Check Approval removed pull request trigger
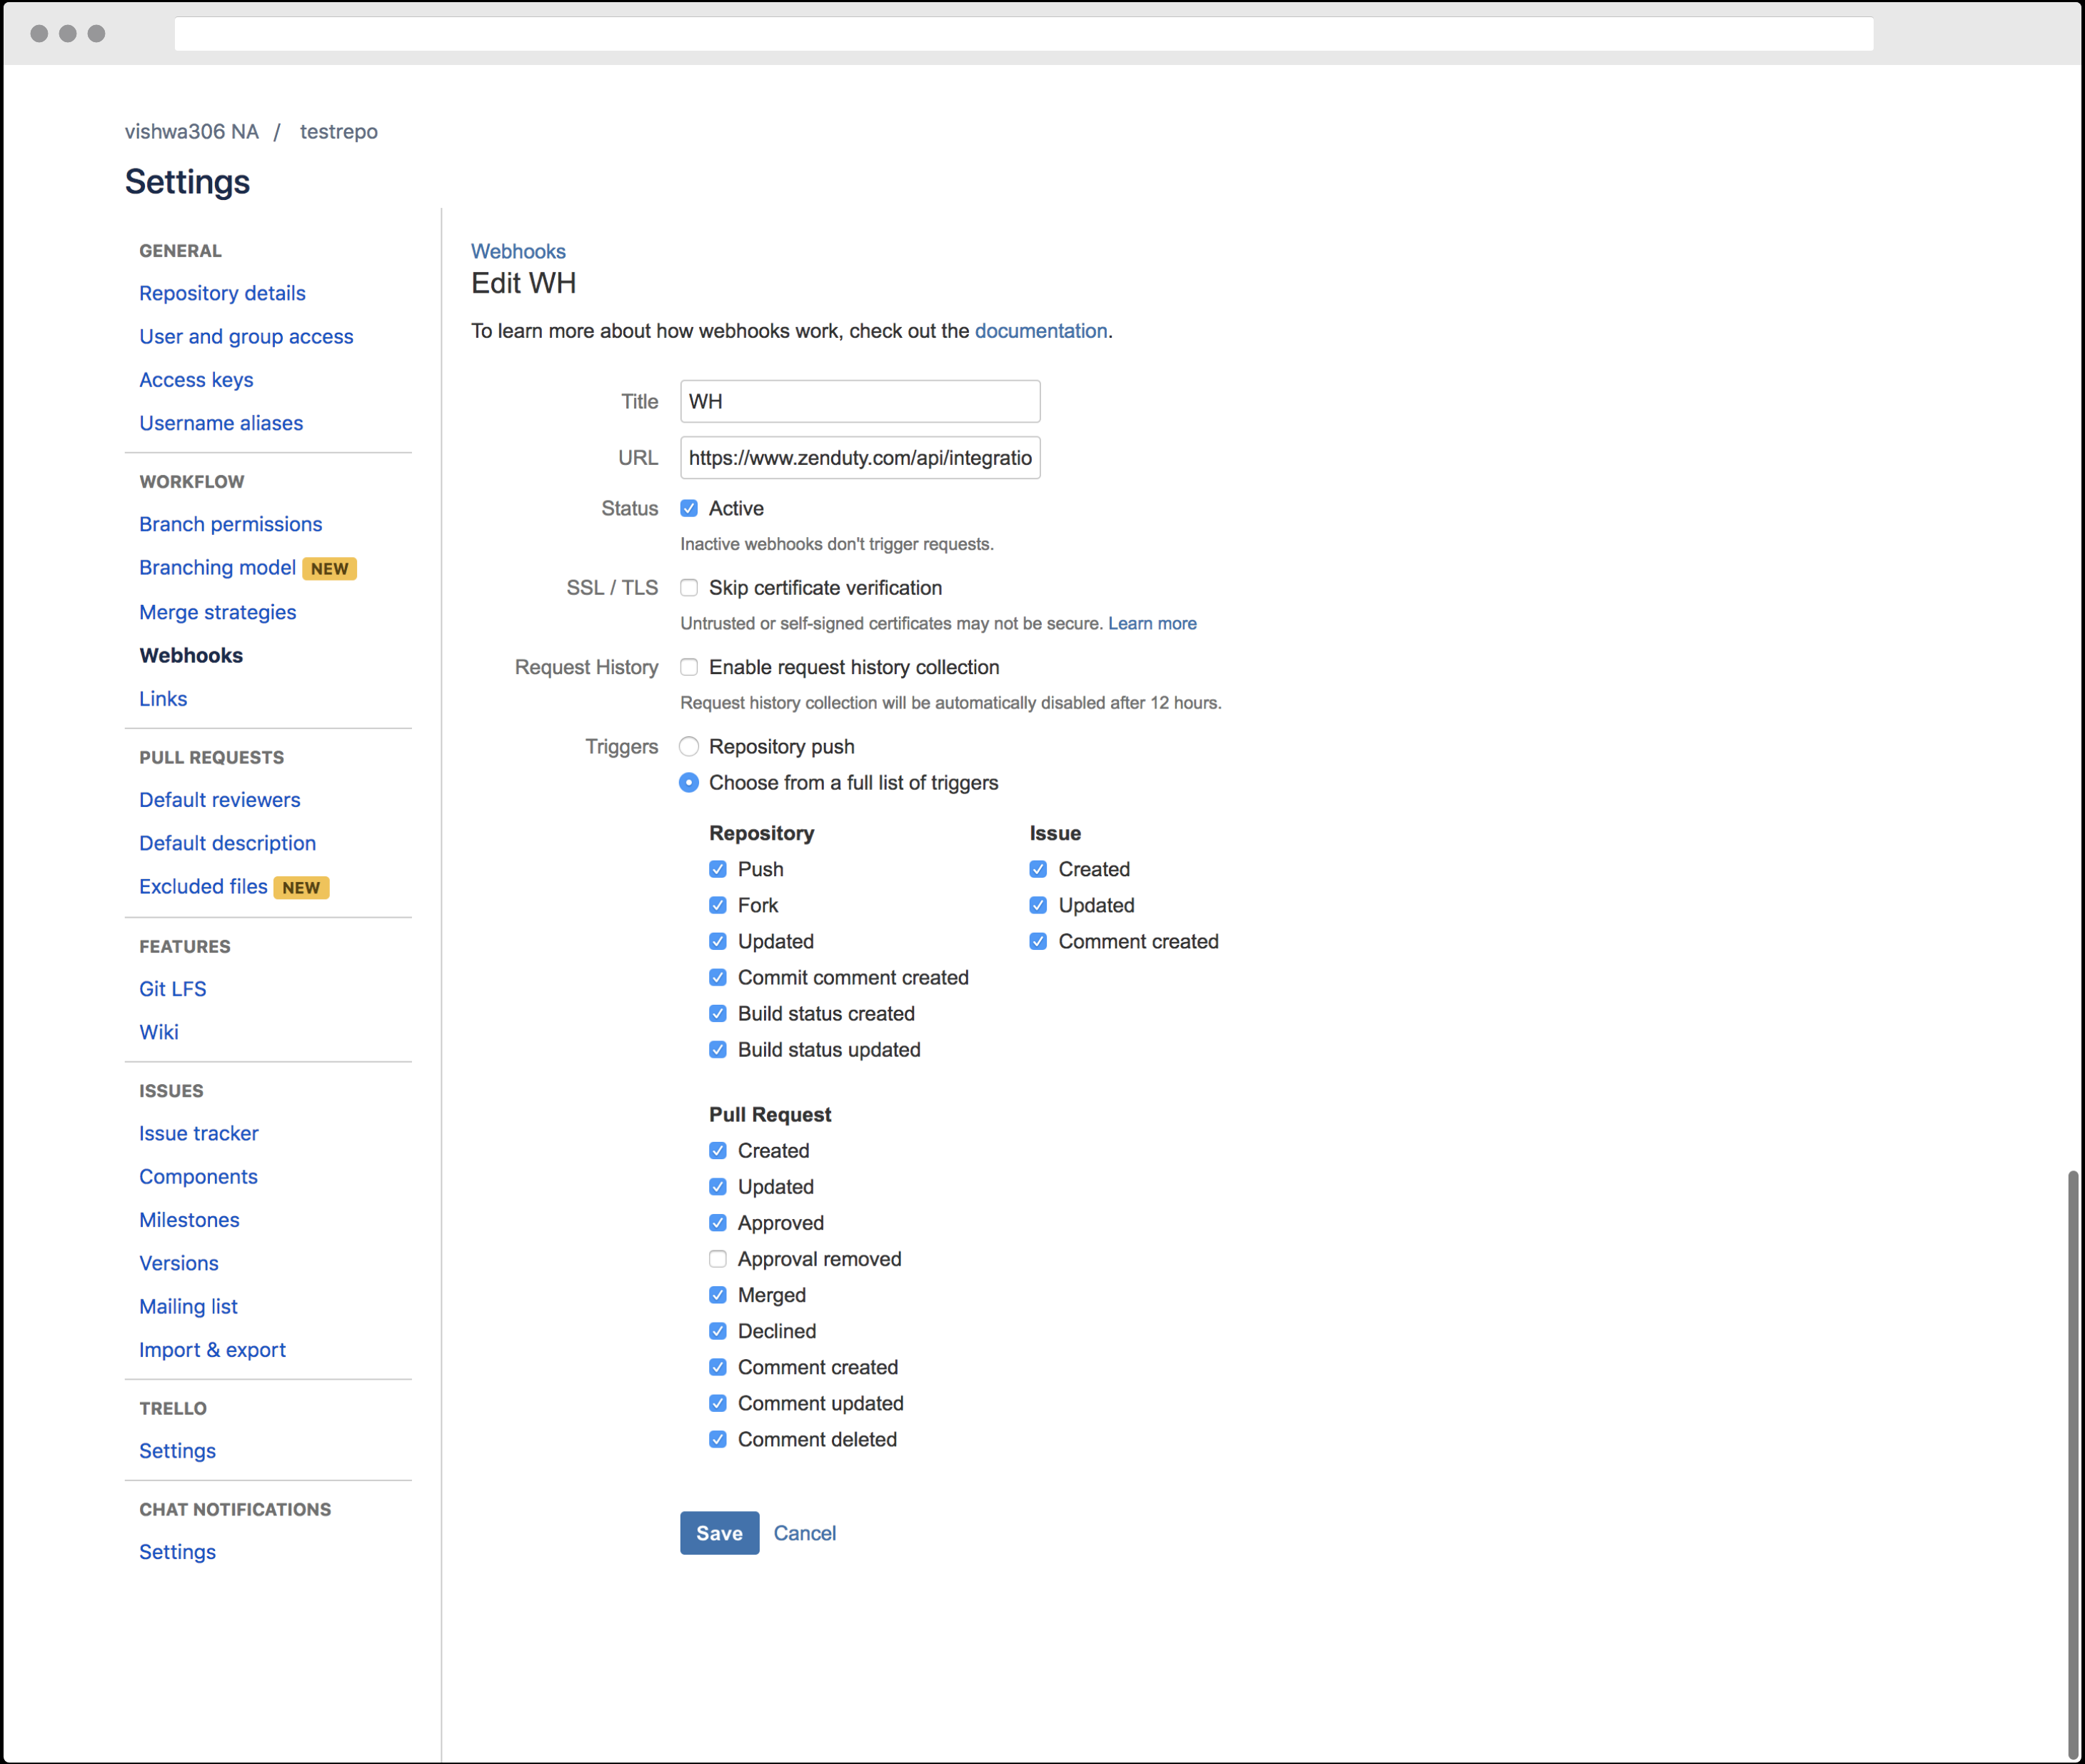The width and height of the screenshot is (2085, 1764). pos(718,1259)
